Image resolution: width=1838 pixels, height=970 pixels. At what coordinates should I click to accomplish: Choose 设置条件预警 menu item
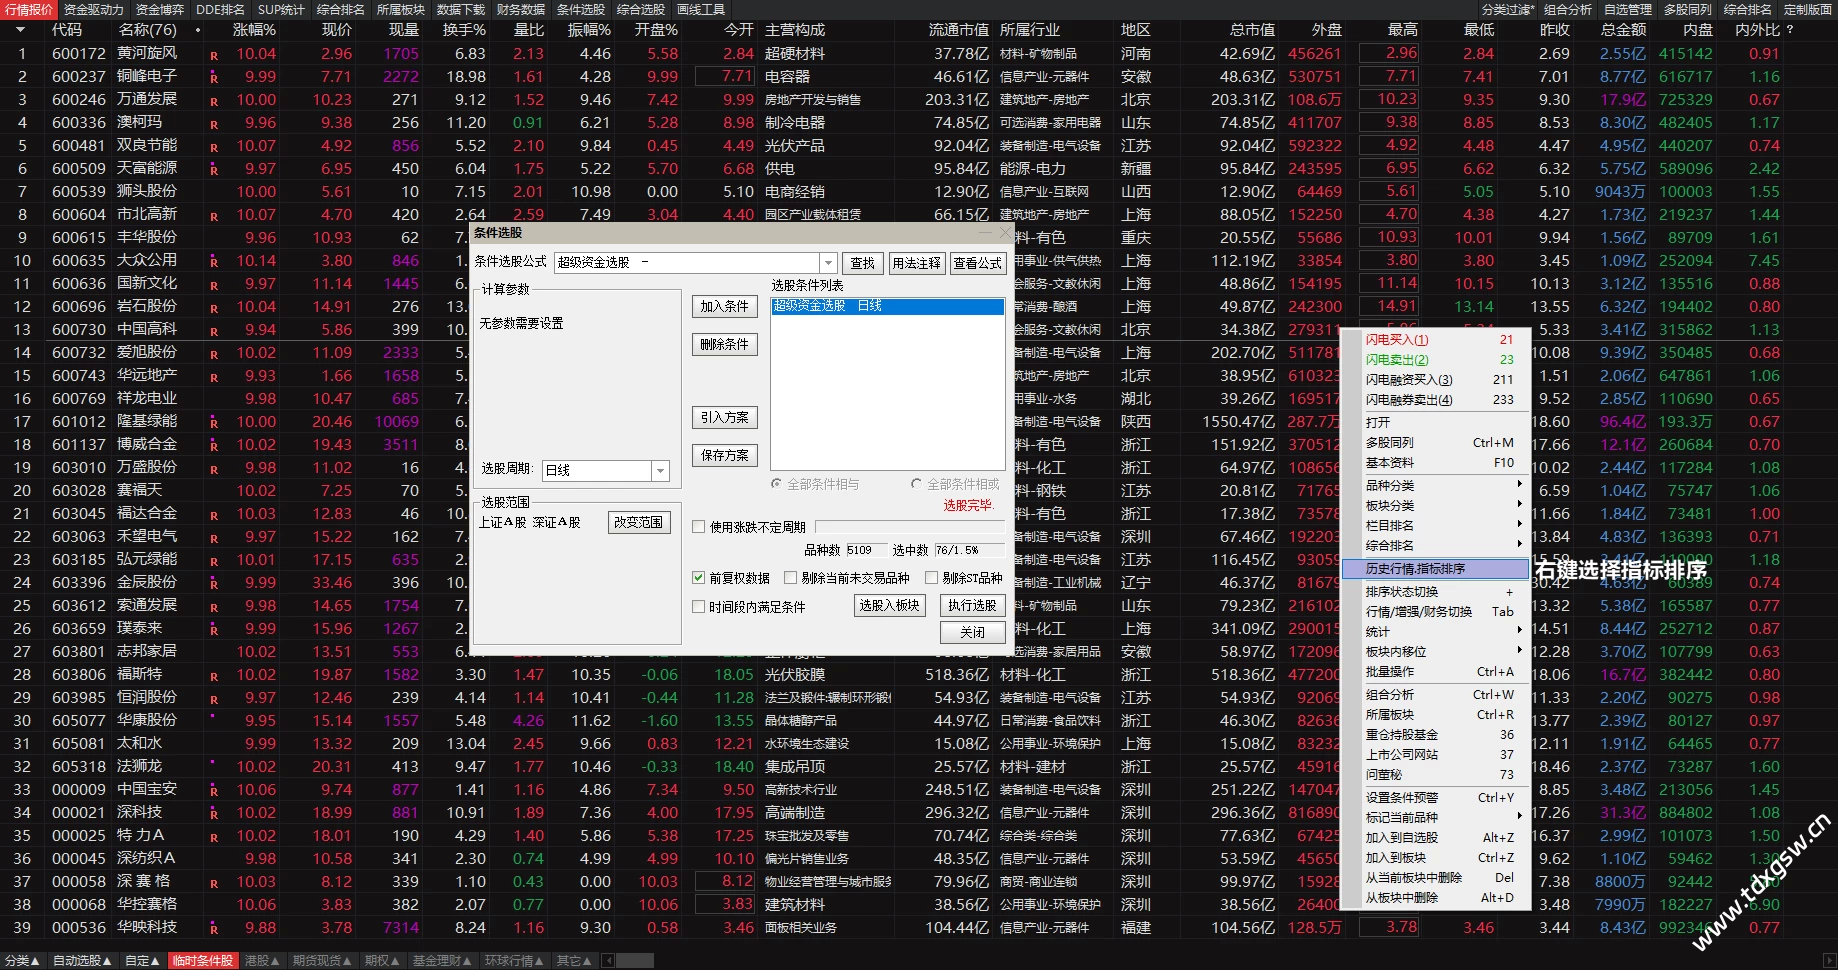(x=1436, y=797)
